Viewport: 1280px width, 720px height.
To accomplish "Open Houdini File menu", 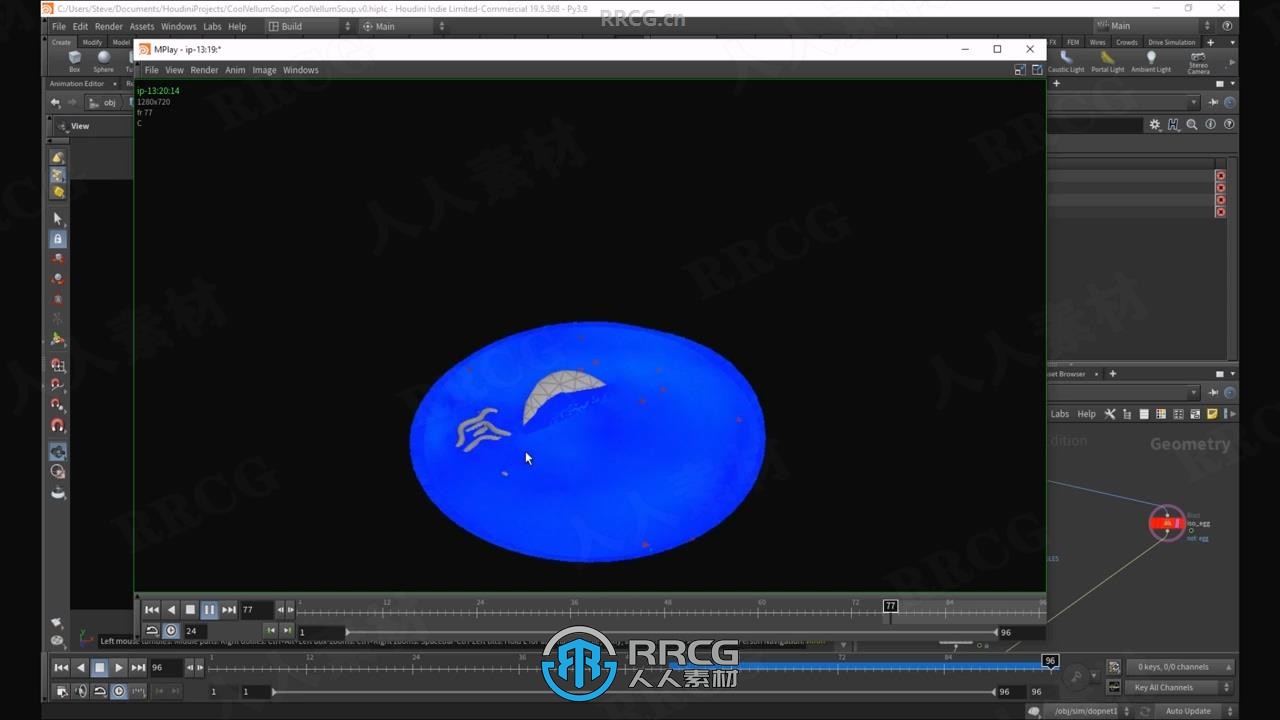I will pos(59,27).
